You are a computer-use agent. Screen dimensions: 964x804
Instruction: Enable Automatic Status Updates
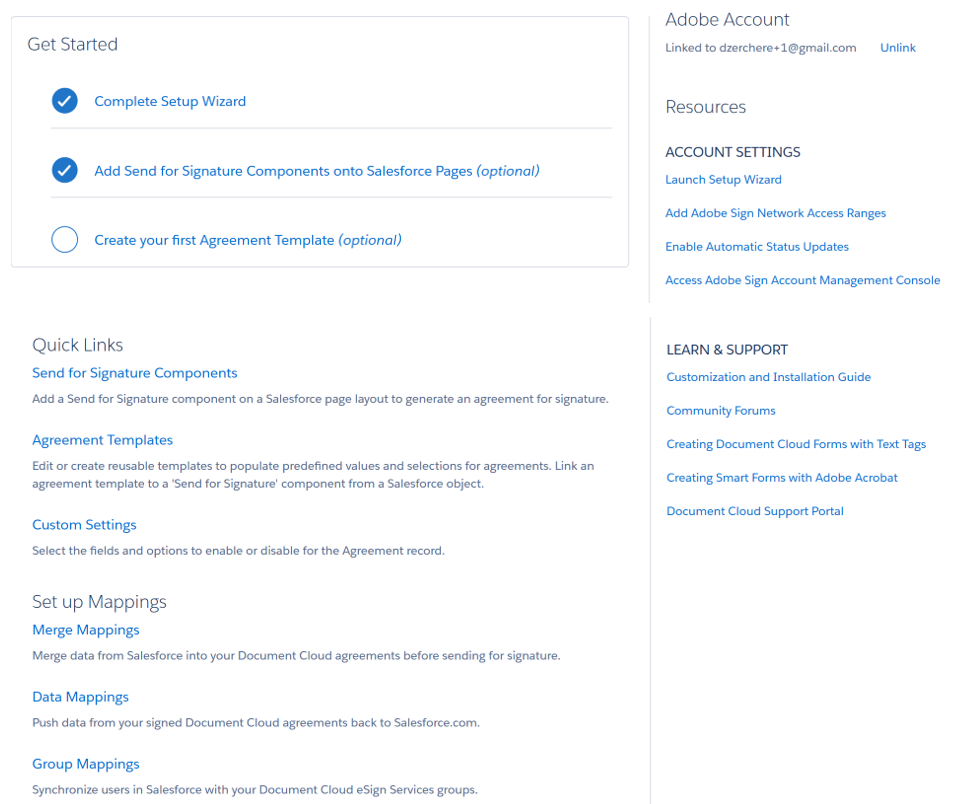pyautogui.click(x=757, y=246)
